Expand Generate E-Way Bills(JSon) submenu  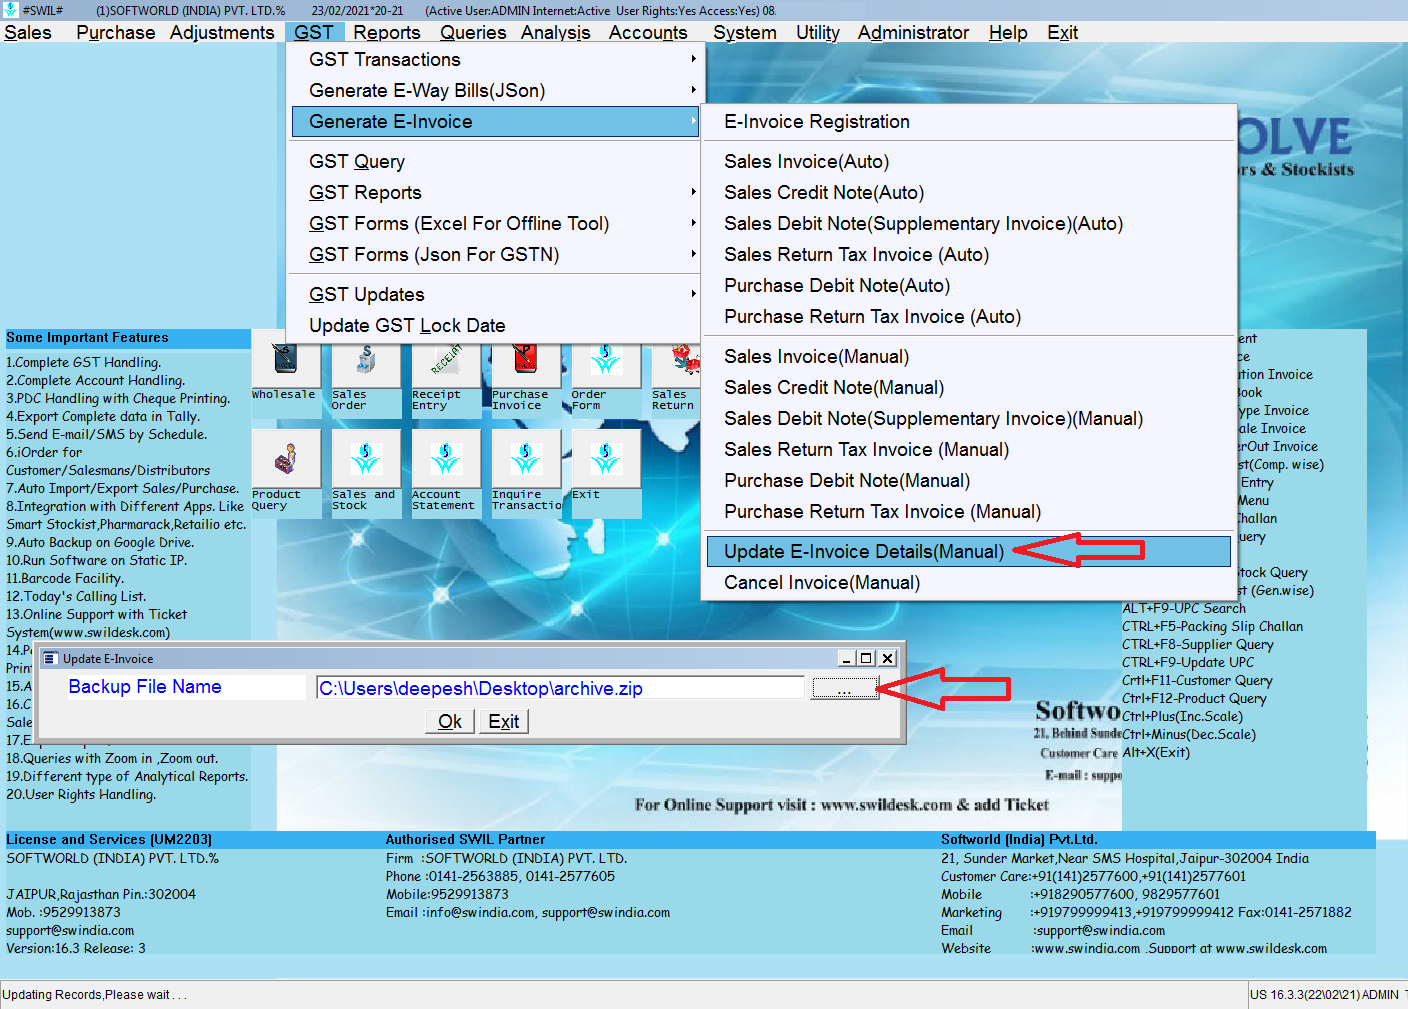coord(495,91)
